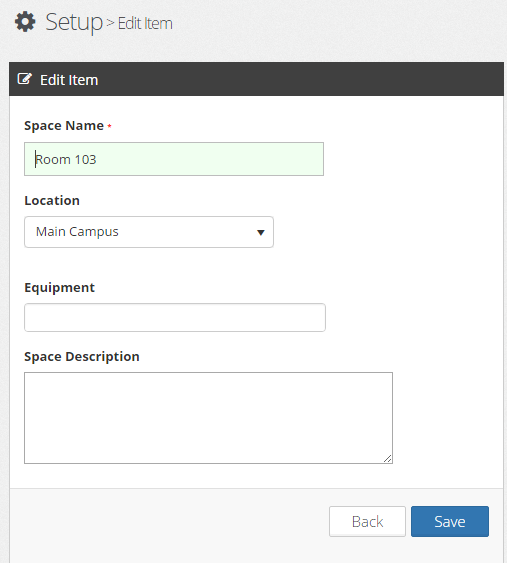This screenshot has width=507, height=563.
Task: Click inside the Space Description textarea
Action: [x=208, y=418]
